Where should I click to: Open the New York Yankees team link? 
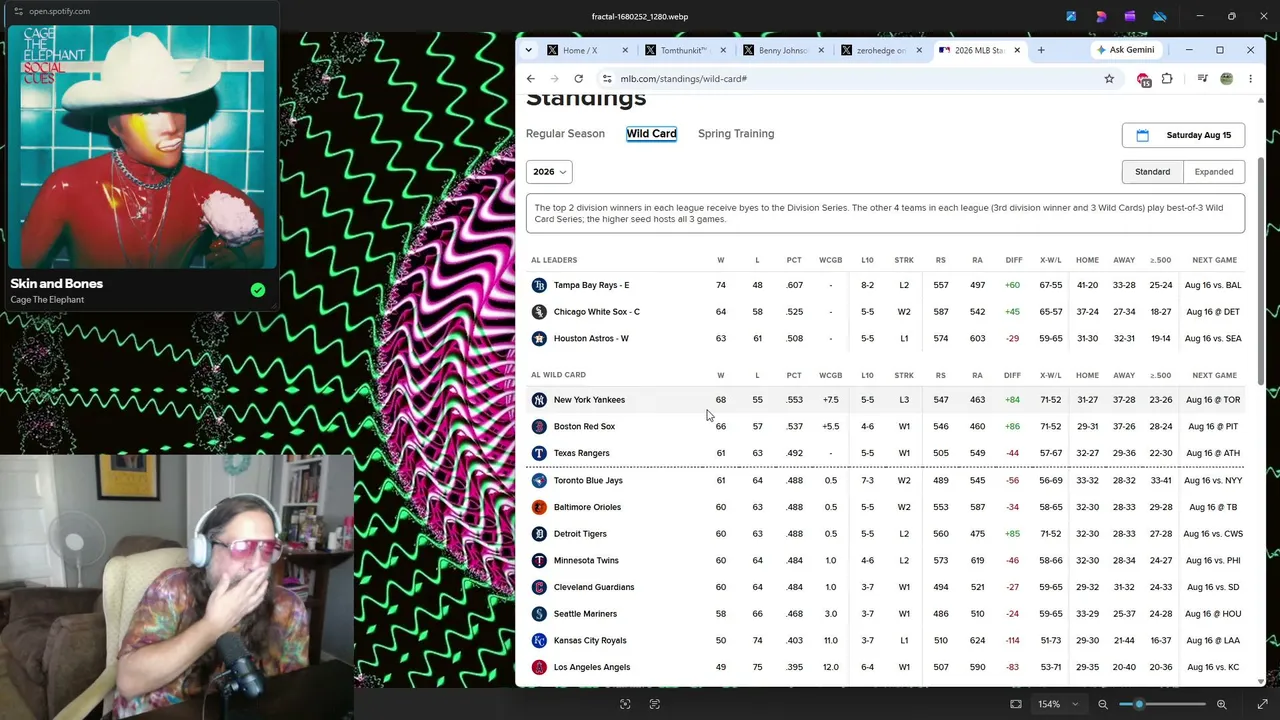tap(589, 400)
